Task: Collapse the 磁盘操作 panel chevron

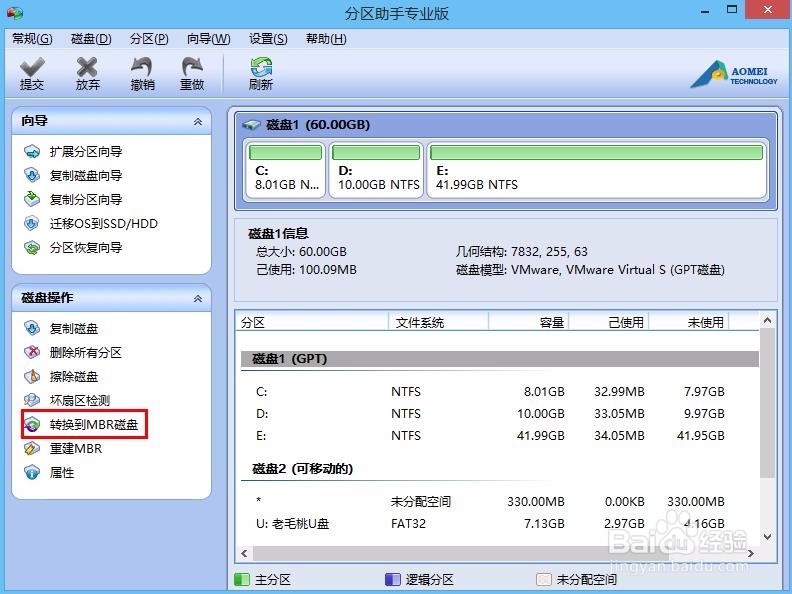Action: (x=198, y=299)
